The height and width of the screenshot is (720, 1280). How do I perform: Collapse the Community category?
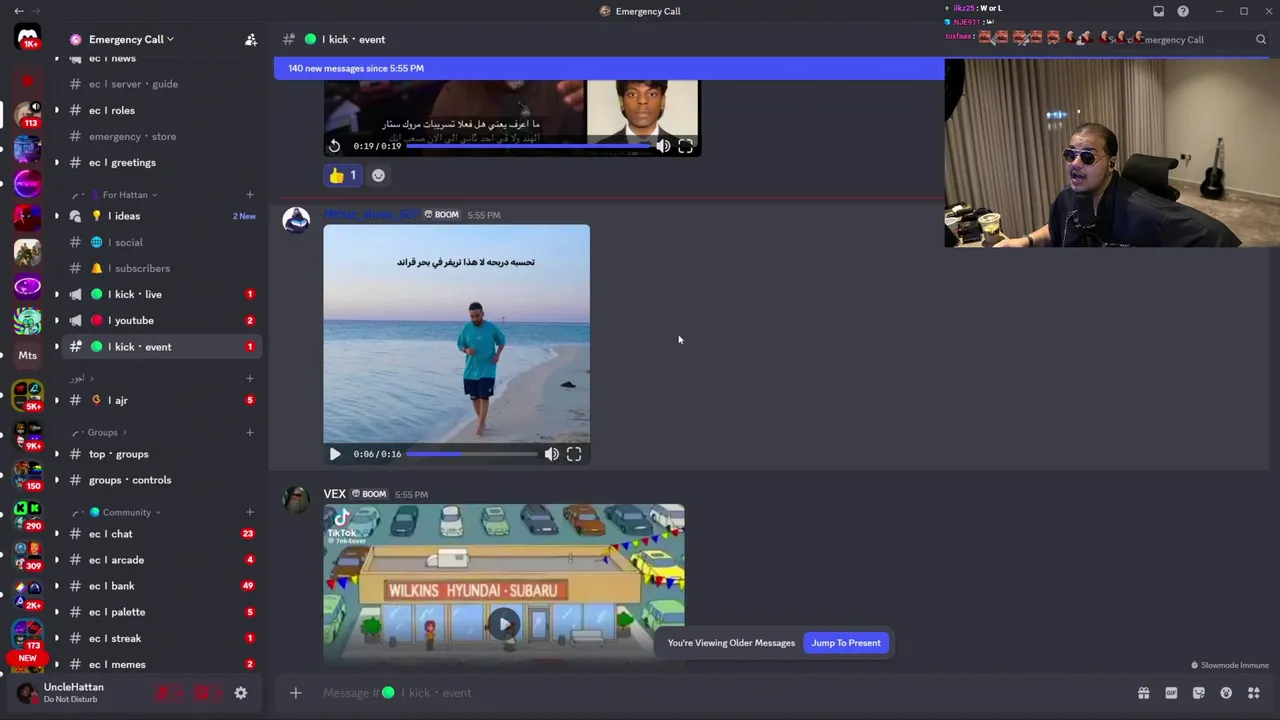[x=126, y=512]
